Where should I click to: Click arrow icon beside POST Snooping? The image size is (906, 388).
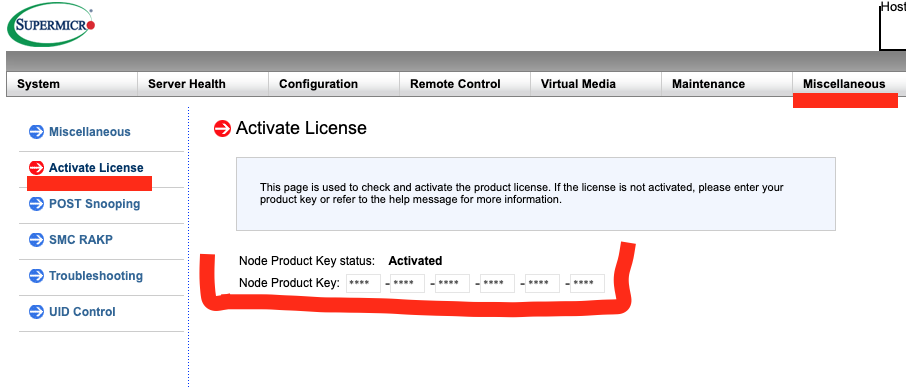click(36, 204)
